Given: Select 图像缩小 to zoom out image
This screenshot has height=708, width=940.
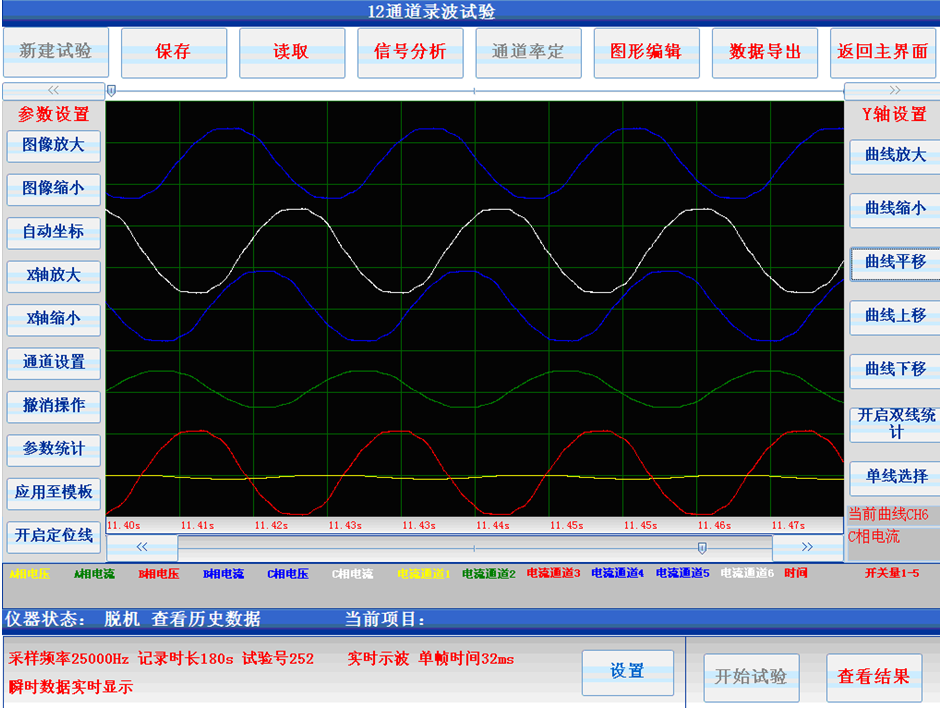Looking at the screenshot, I should pos(53,188).
